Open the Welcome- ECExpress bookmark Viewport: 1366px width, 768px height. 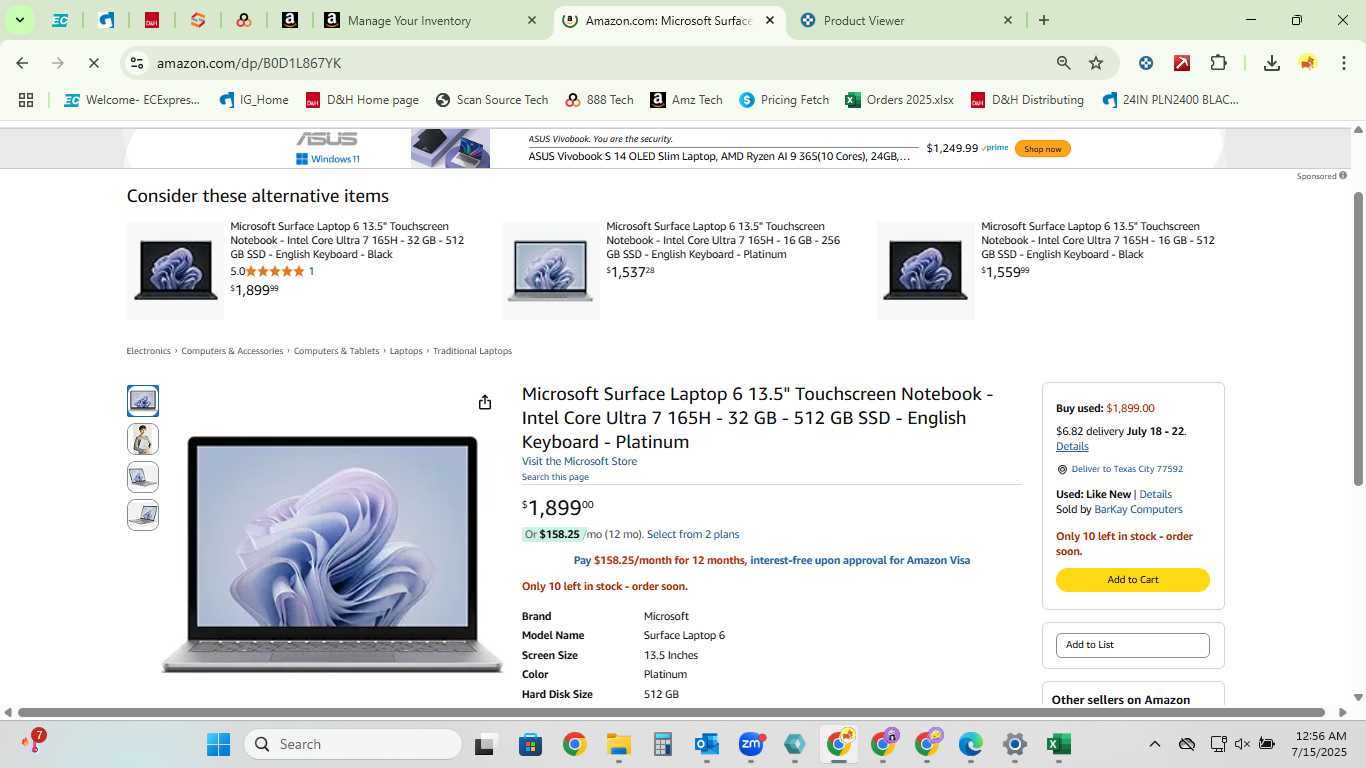[132, 100]
